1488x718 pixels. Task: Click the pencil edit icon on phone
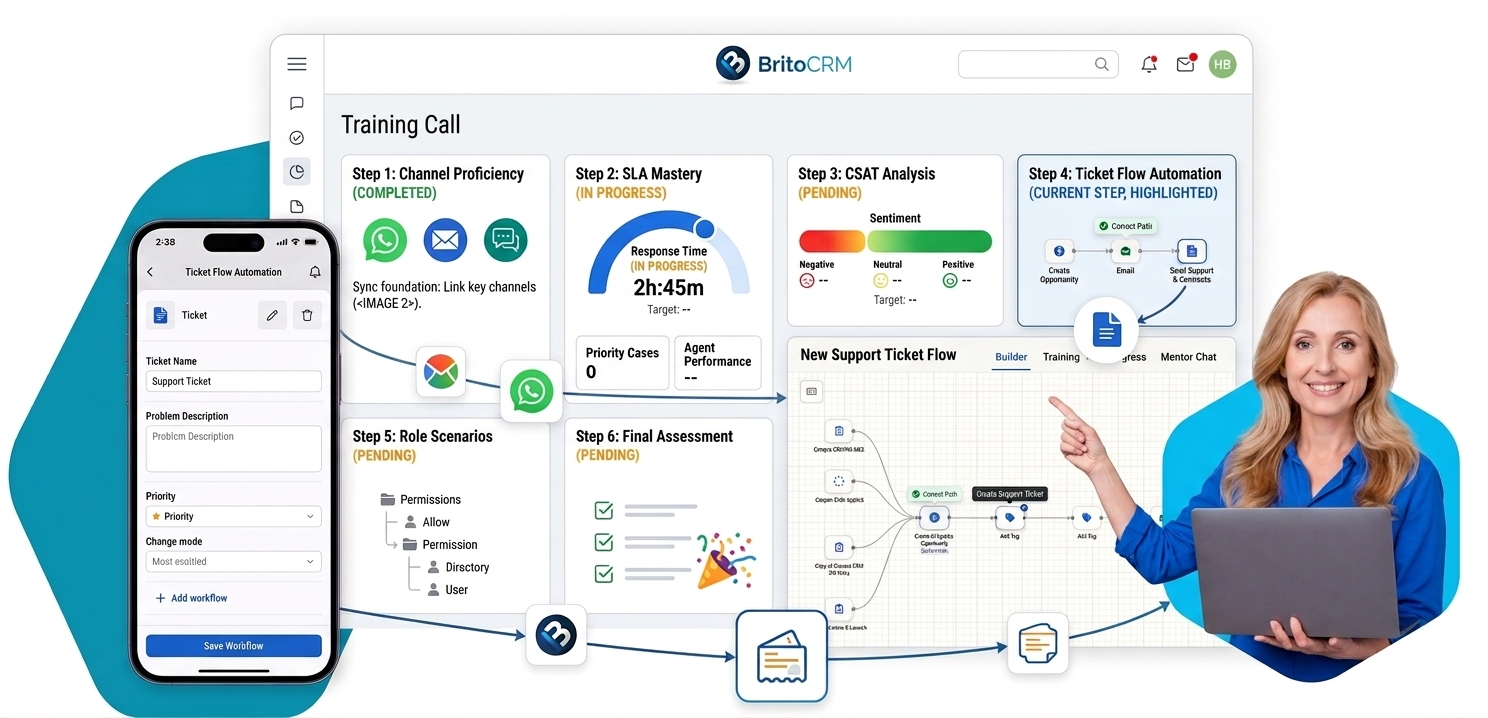271,315
